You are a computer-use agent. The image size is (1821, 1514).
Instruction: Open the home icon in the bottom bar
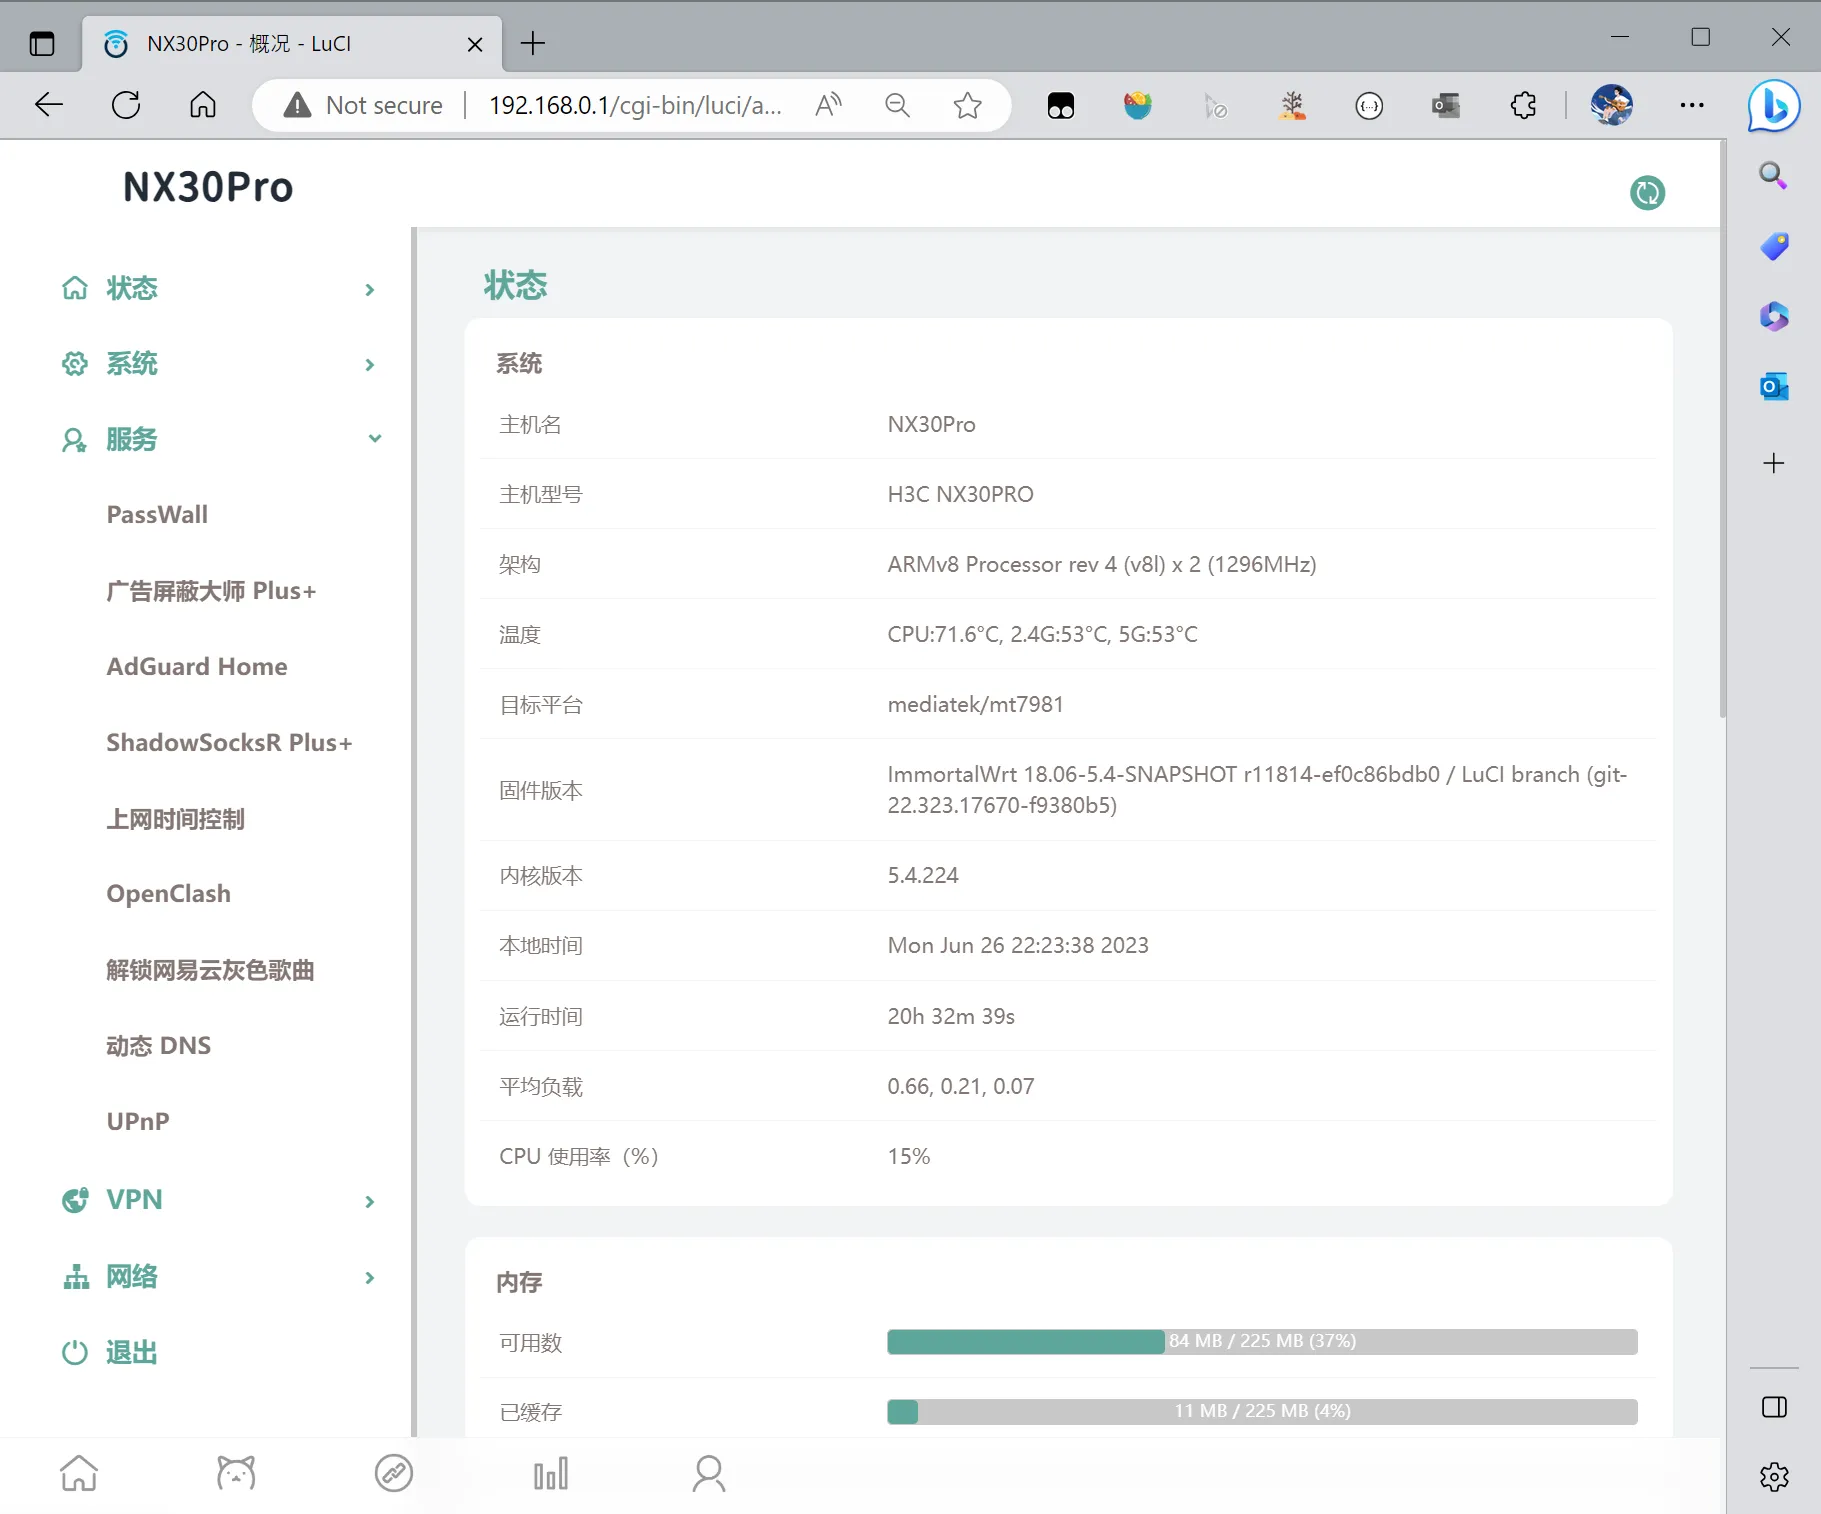[79, 1473]
